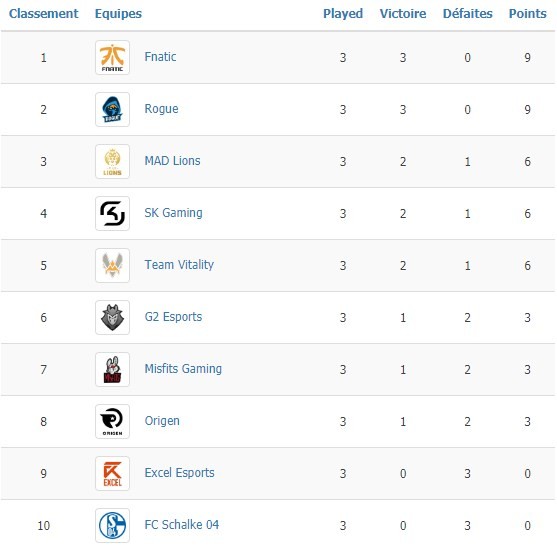This screenshot has width=557, height=554.
Task: Follow the Rogue team name link
Action: (161, 109)
